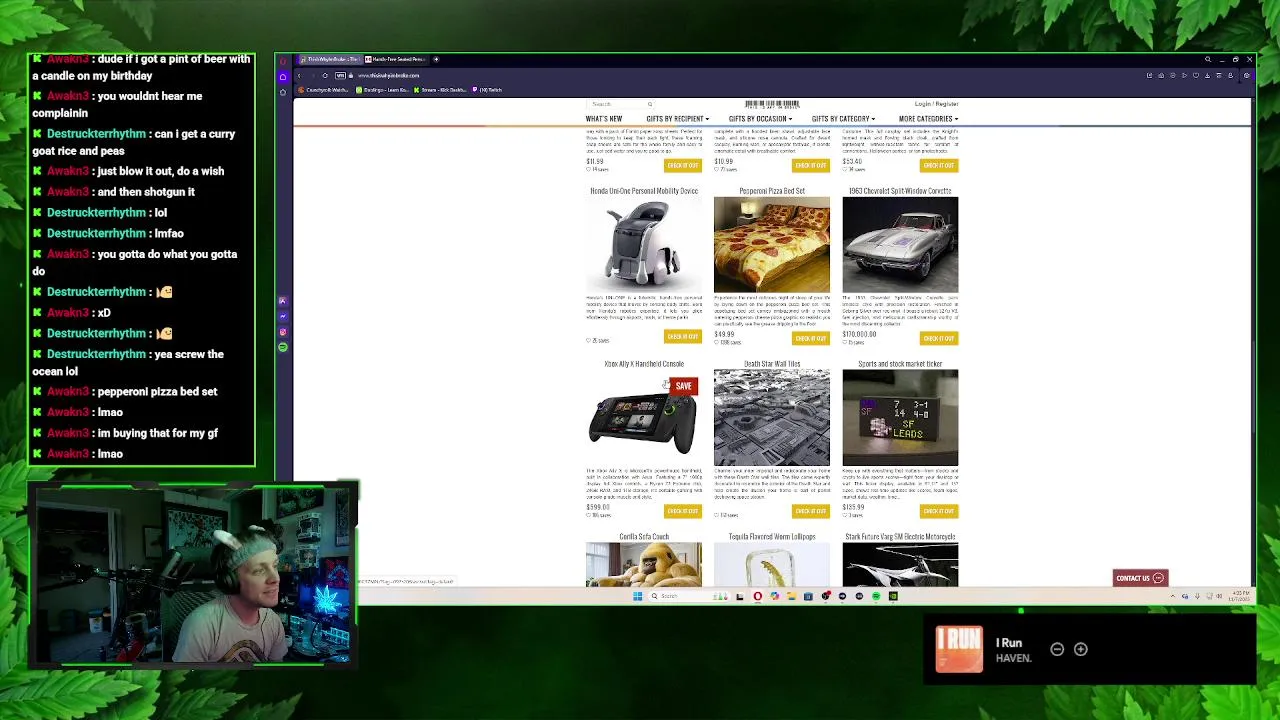
Task: Expand the Gifts By Occasion dropdown
Action: click(x=760, y=119)
